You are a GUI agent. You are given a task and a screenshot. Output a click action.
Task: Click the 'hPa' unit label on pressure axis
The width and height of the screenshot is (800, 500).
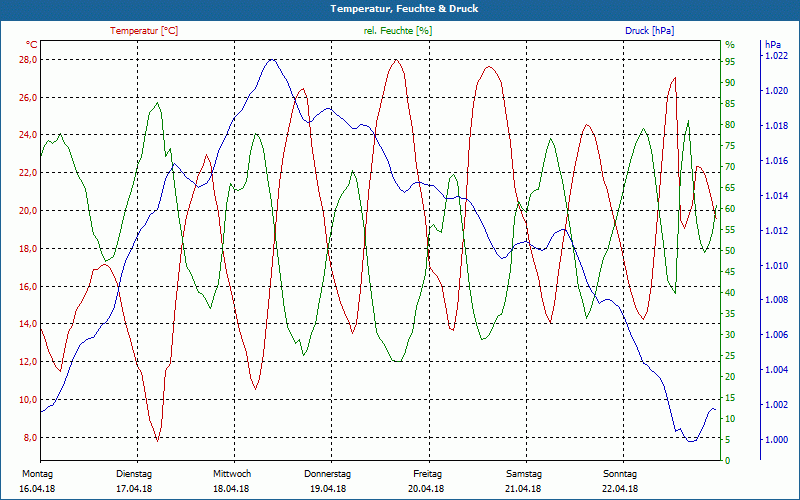coord(773,45)
